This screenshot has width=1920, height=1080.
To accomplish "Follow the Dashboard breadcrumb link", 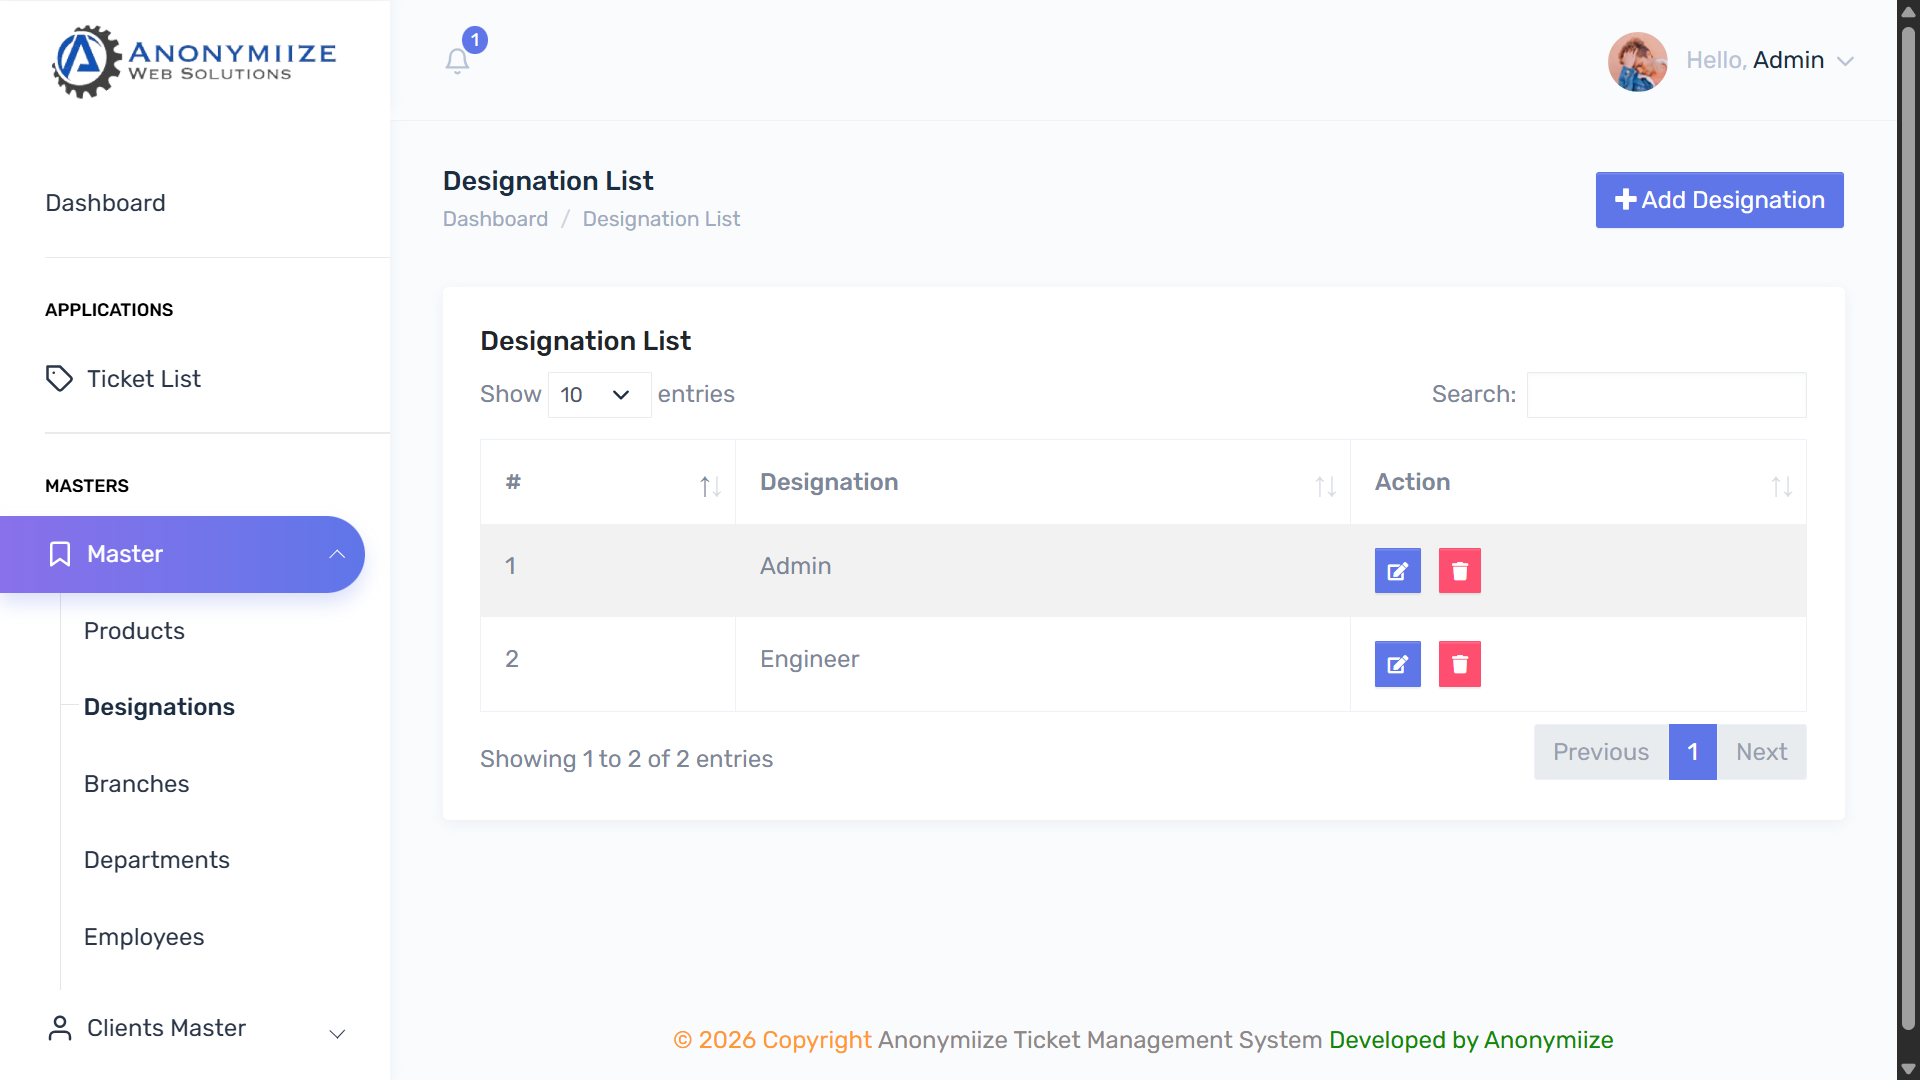I will (x=495, y=219).
